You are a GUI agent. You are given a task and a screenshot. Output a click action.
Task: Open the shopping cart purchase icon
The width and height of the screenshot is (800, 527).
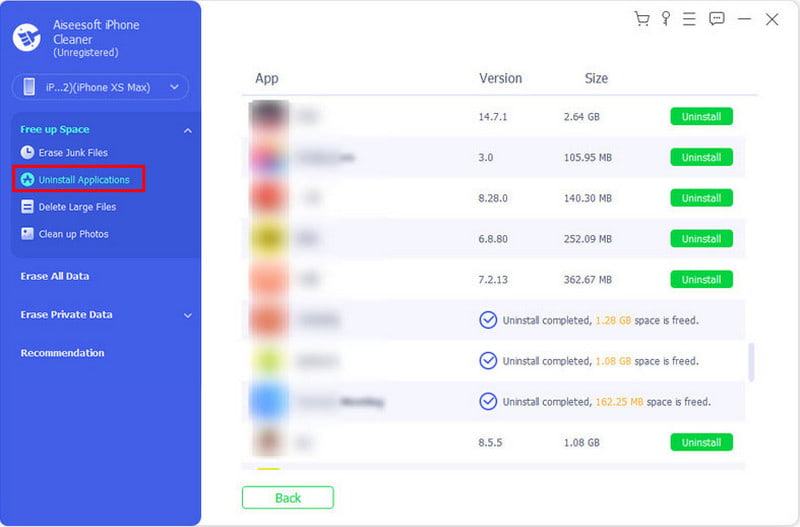click(x=642, y=19)
